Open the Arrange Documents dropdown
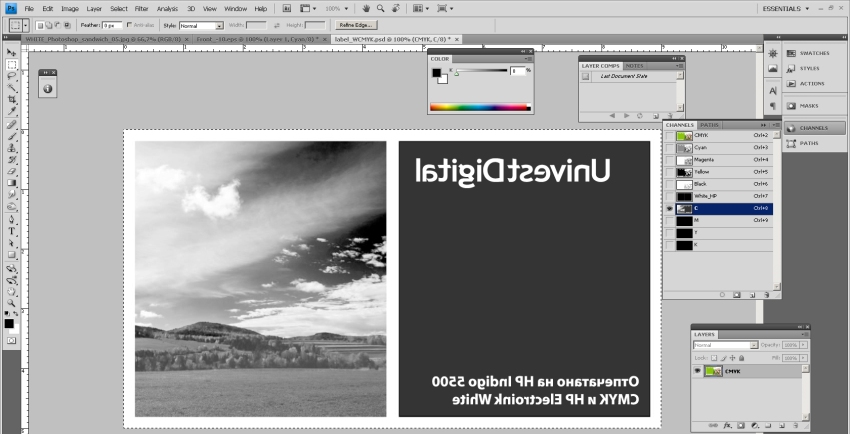Viewport: 850px width, 434px height. 421,9
